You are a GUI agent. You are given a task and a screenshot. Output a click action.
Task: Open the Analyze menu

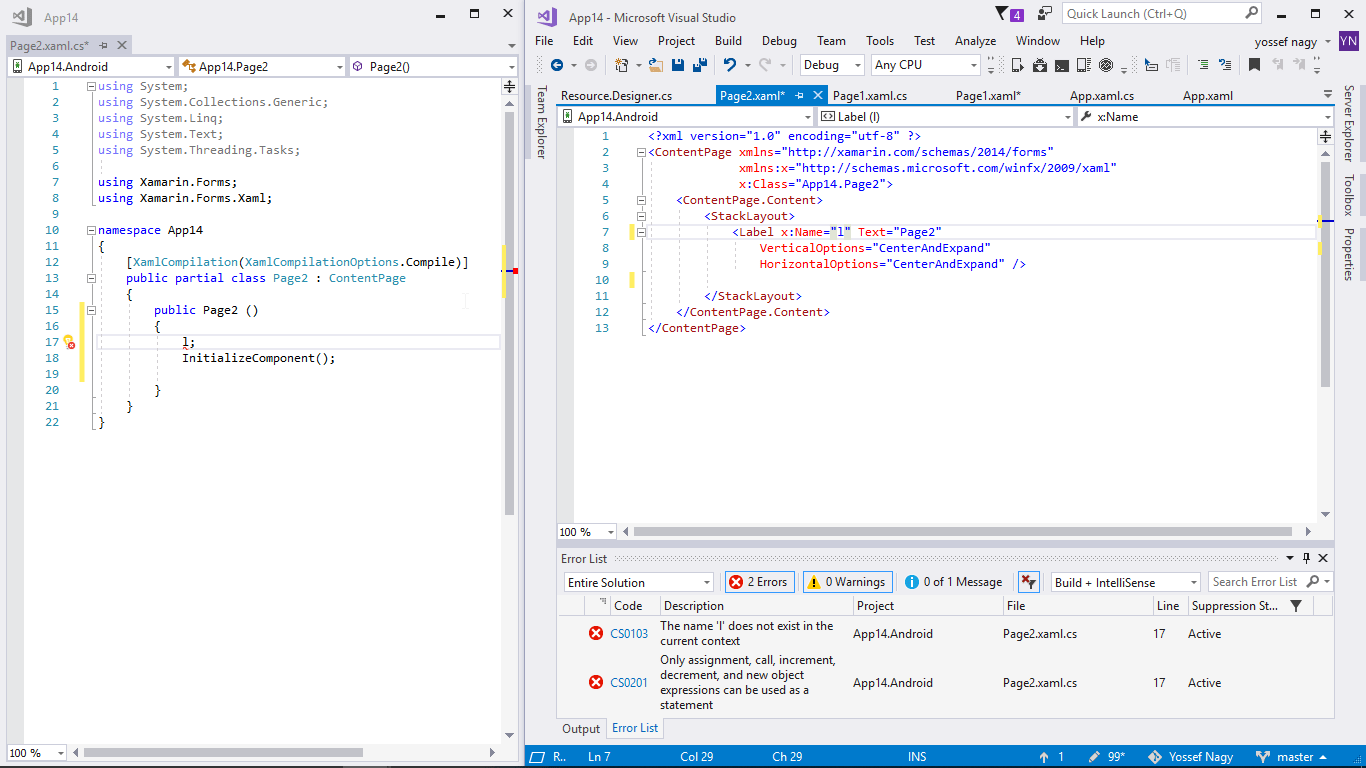pyautogui.click(x=975, y=41)
